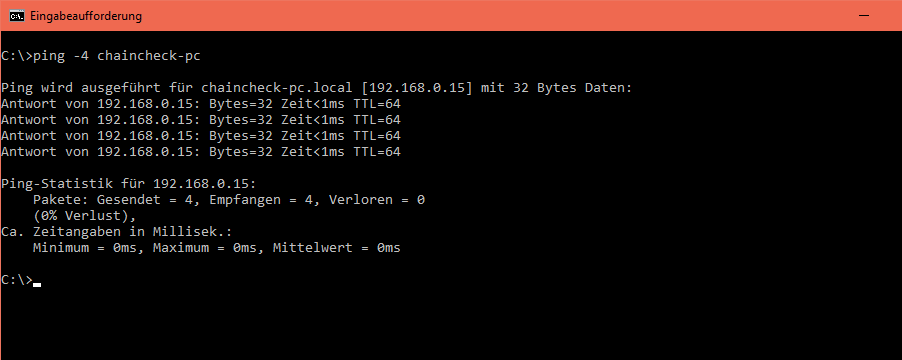Open the command prompt system menu icon
Image resolution: width=902 pixels, height=360 pixels.
(x=16, y=16)
